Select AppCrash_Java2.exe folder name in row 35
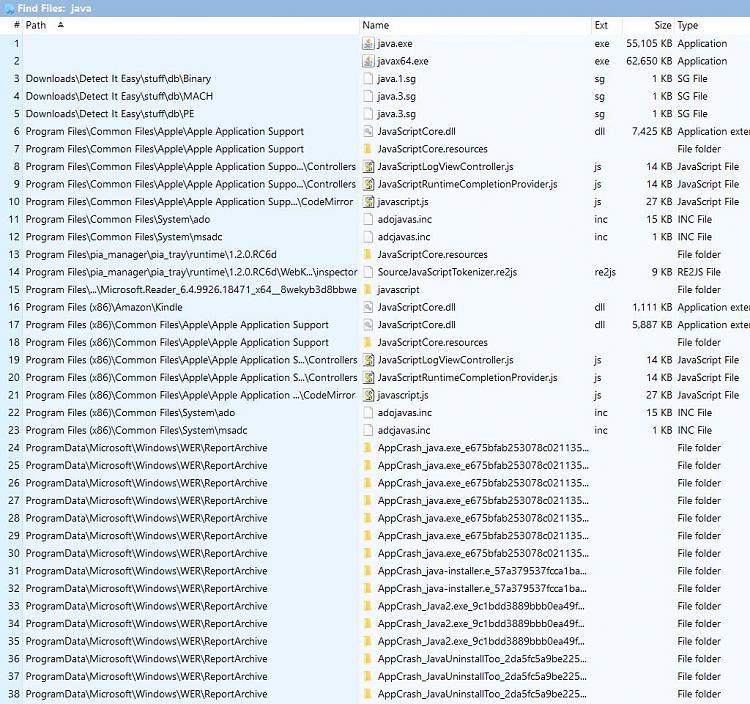Image resolution: width=750 pixels, height=704 pixels. [x=481, y=641]
